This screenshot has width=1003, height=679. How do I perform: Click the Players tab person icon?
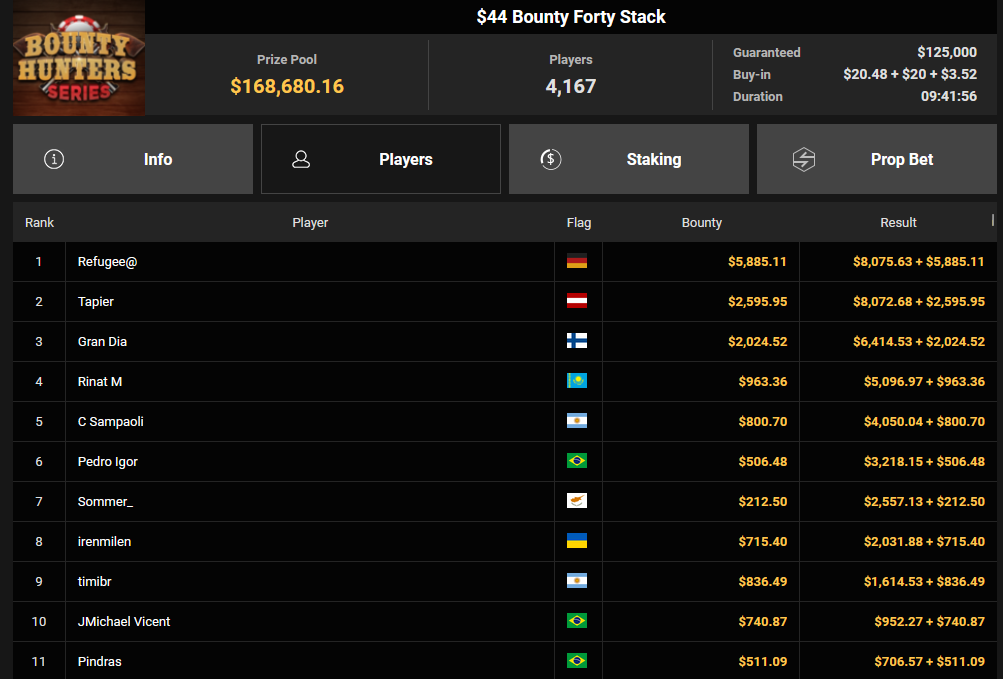301,159
